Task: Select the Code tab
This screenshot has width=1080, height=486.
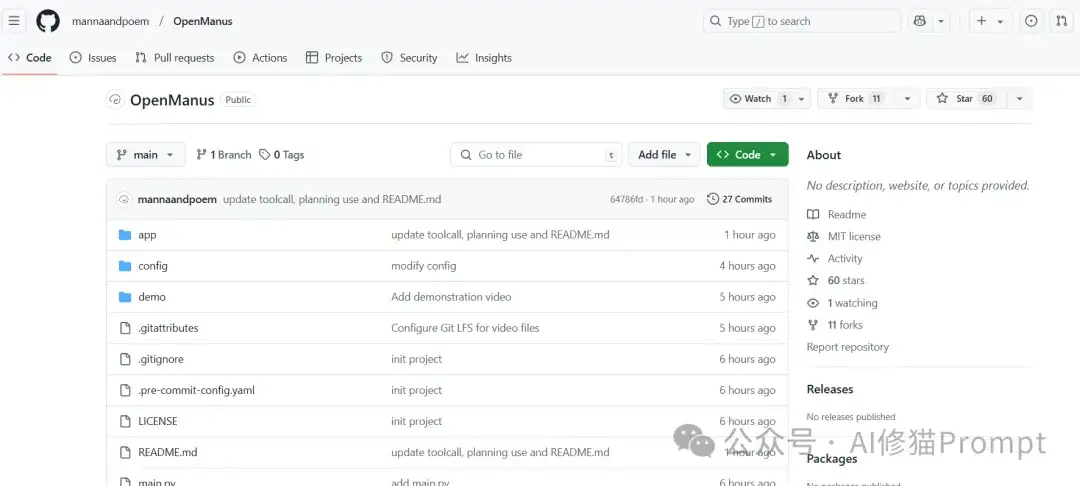Action: tap(30, 58)
